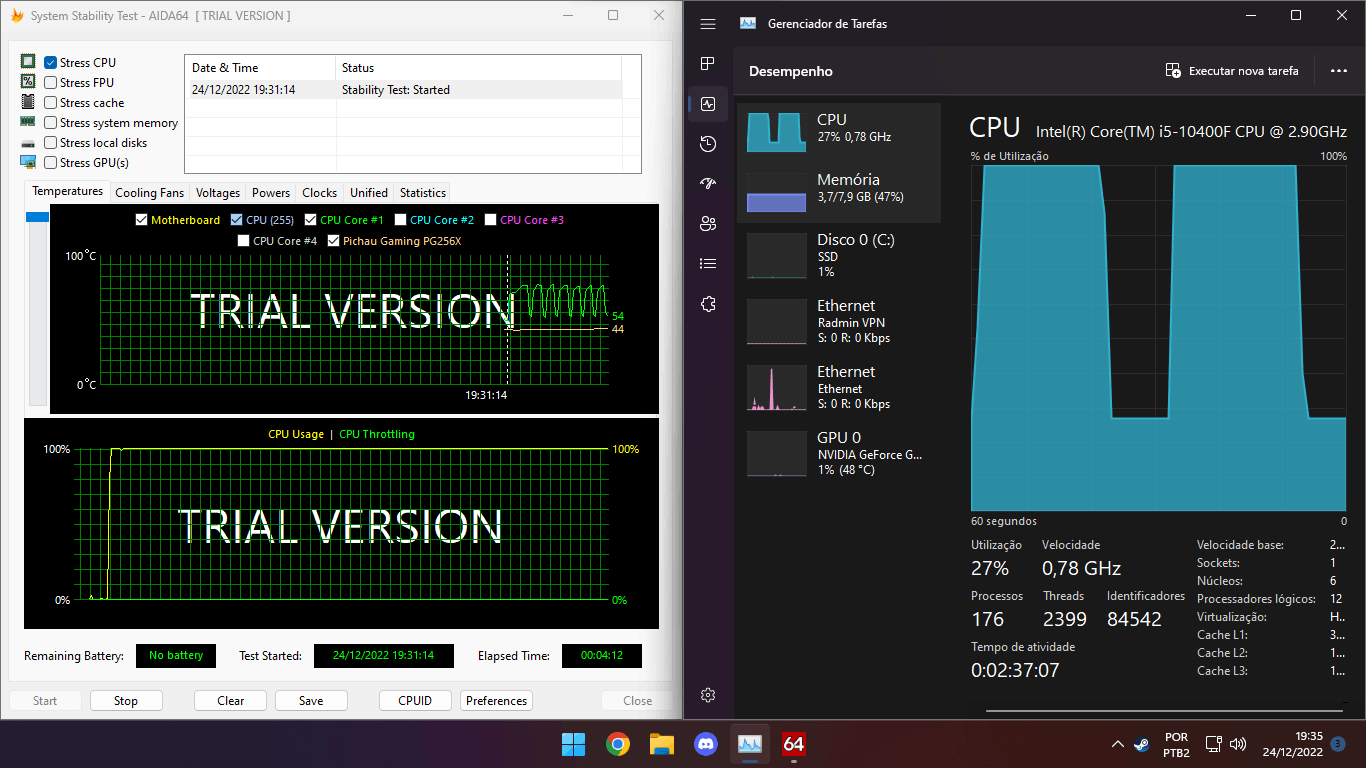
Task: Switch to Voltages tab
Action: coord(218,193)
